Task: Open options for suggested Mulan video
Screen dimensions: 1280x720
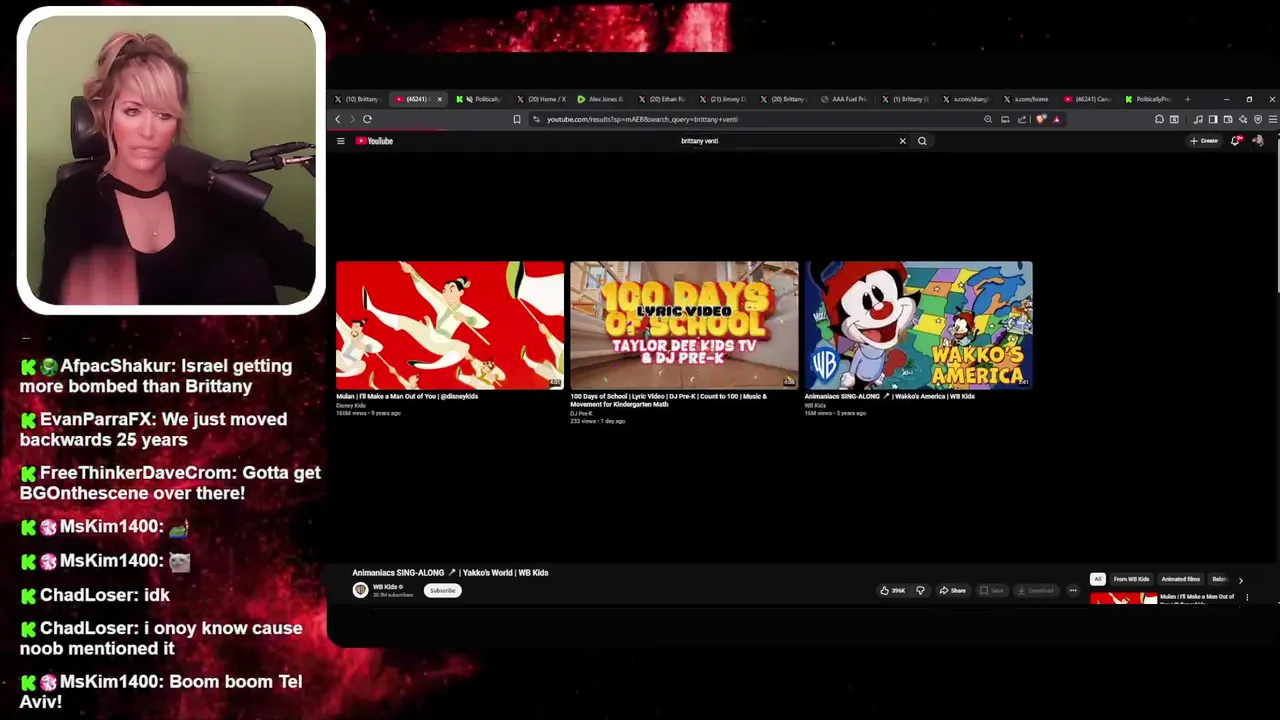Action: click(1246, 598)
